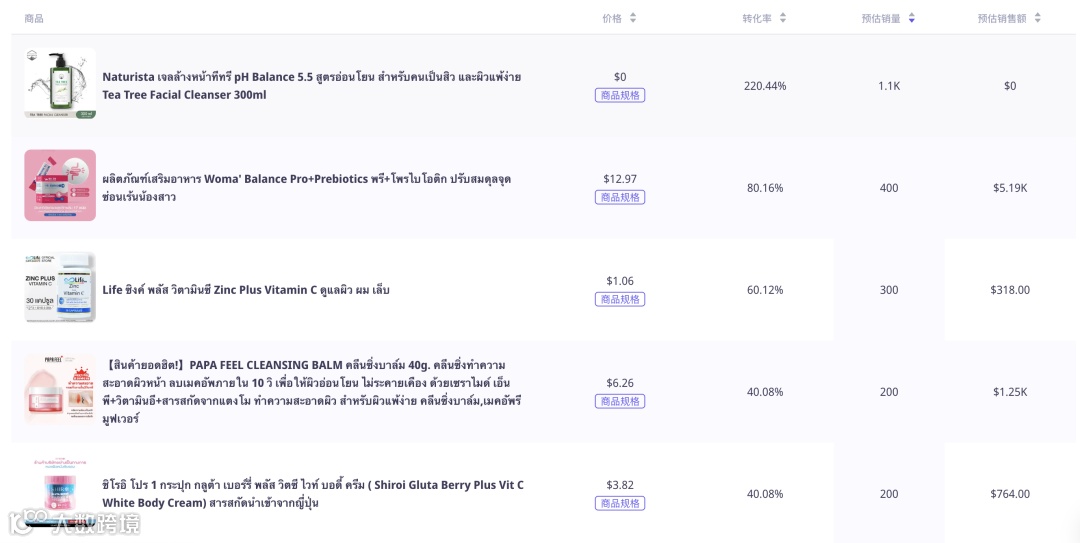
Task: Open the Naturista Tea Tree Facial Cleanser title
Action: tap(311, 86)
